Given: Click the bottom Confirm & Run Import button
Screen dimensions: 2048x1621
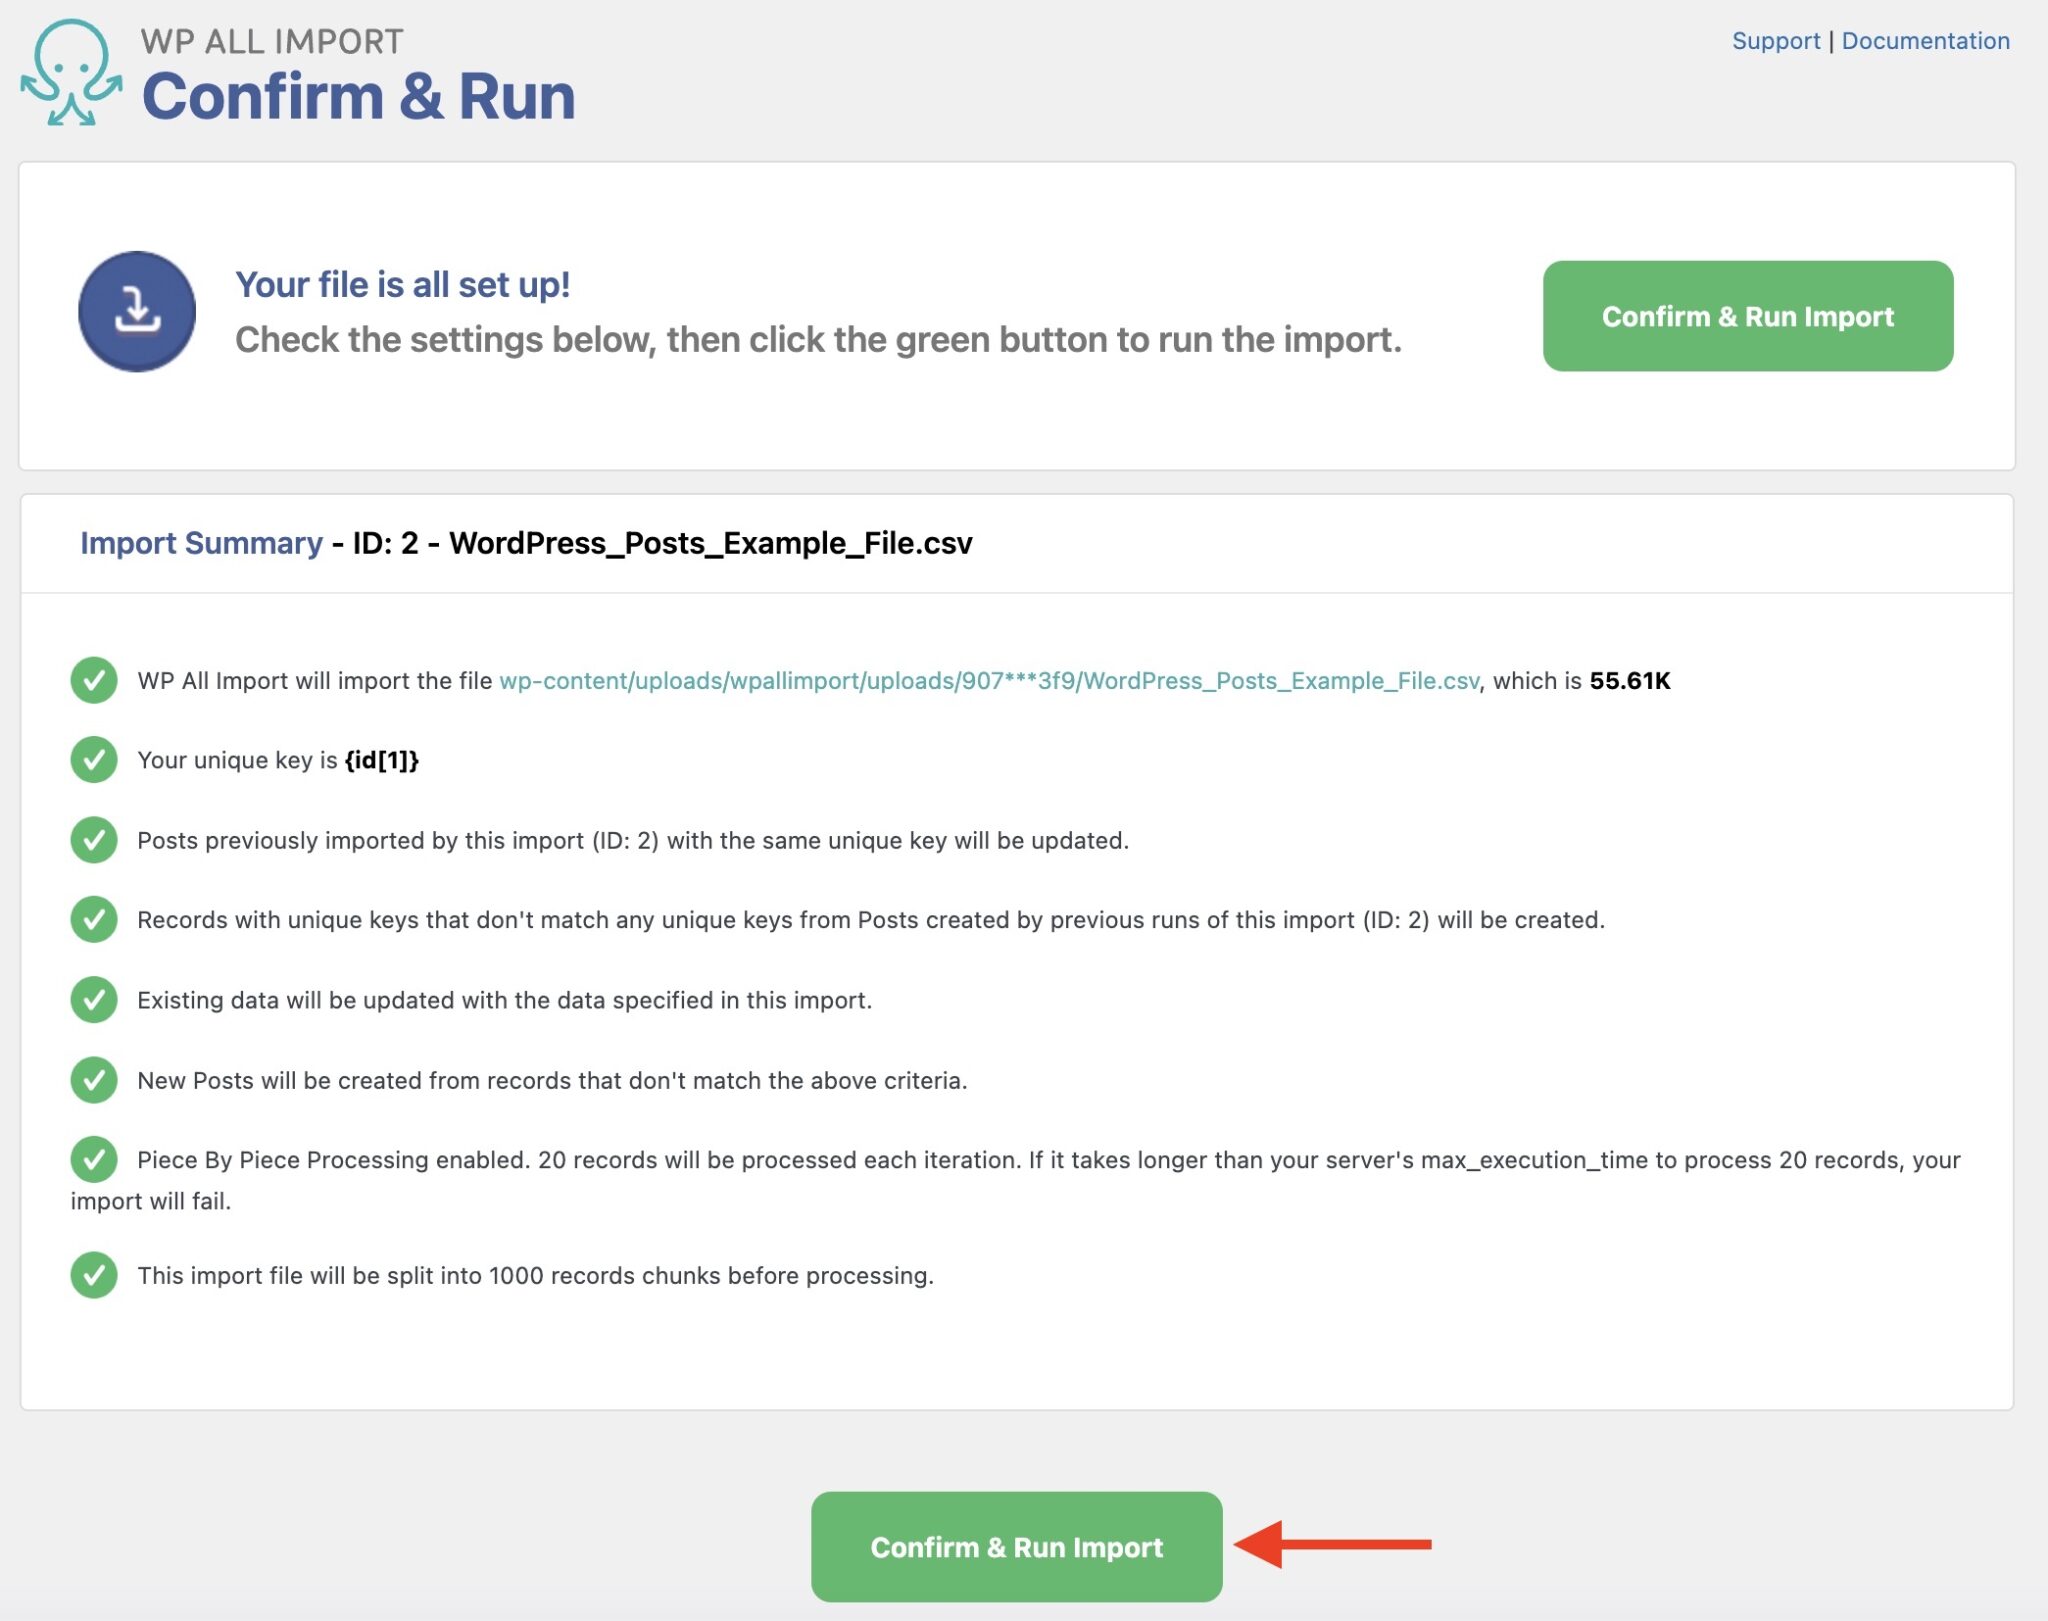Looking at the screenshot, I should (1016, 1546).
